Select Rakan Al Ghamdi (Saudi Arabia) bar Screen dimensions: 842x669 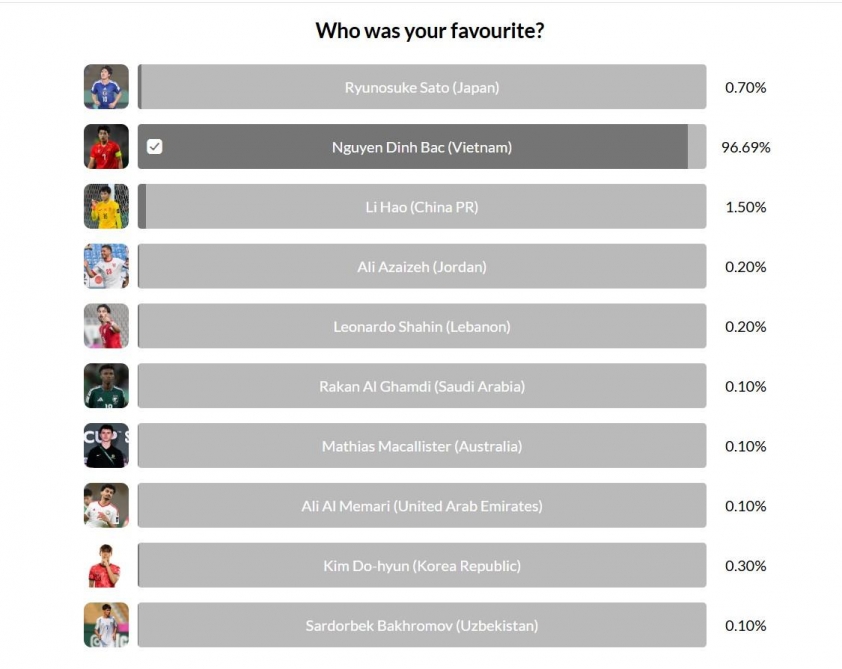click(x=421, y=386)
